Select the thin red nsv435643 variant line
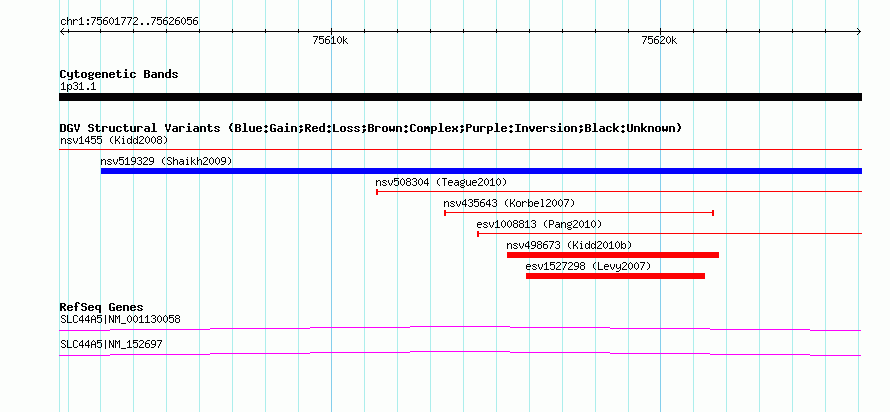 [579, 213]
